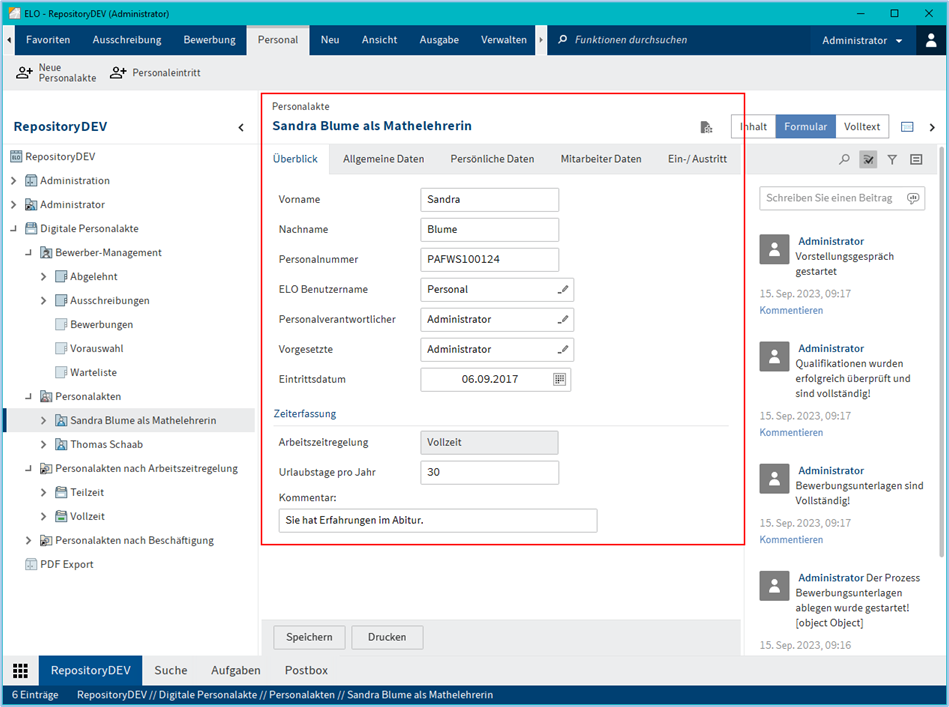Click the user profile icon at top right
The width and height of the screenshot is (949, 707).
931,40
